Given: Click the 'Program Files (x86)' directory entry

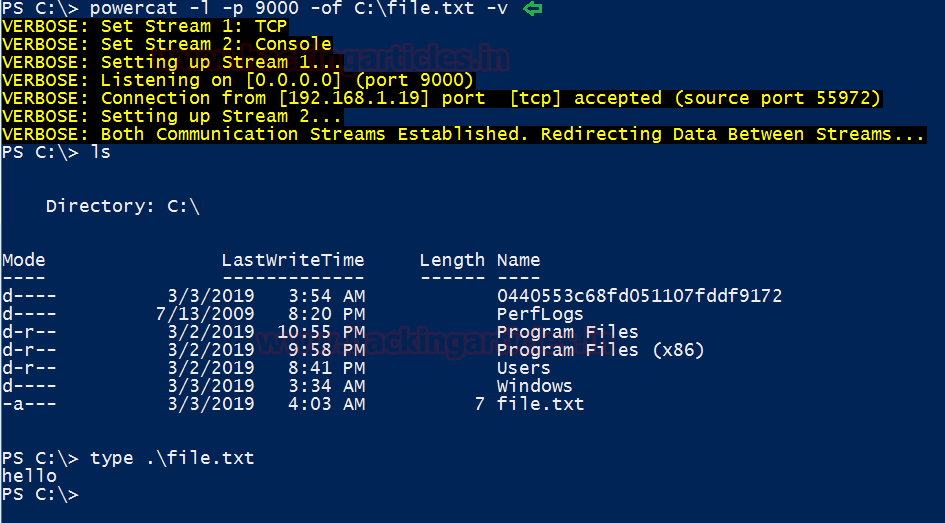Looking at the screenshot, I should coord(600,350).
